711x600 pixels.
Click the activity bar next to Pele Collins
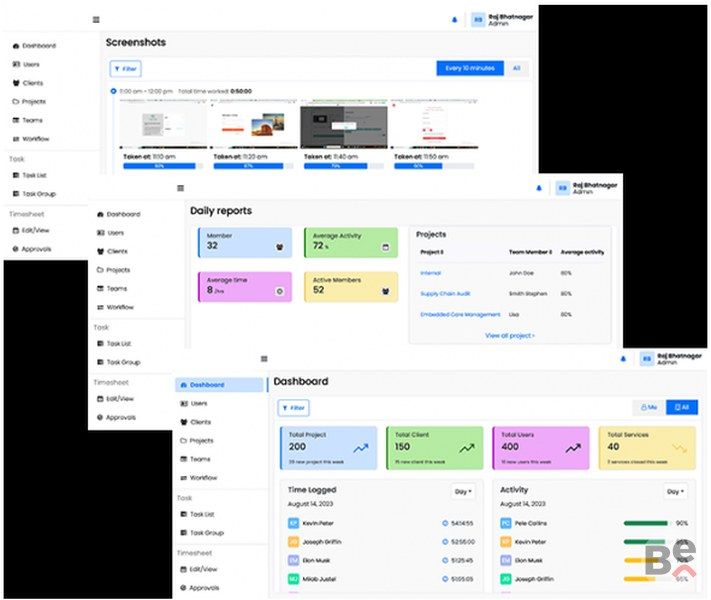[x=646, y=523]
